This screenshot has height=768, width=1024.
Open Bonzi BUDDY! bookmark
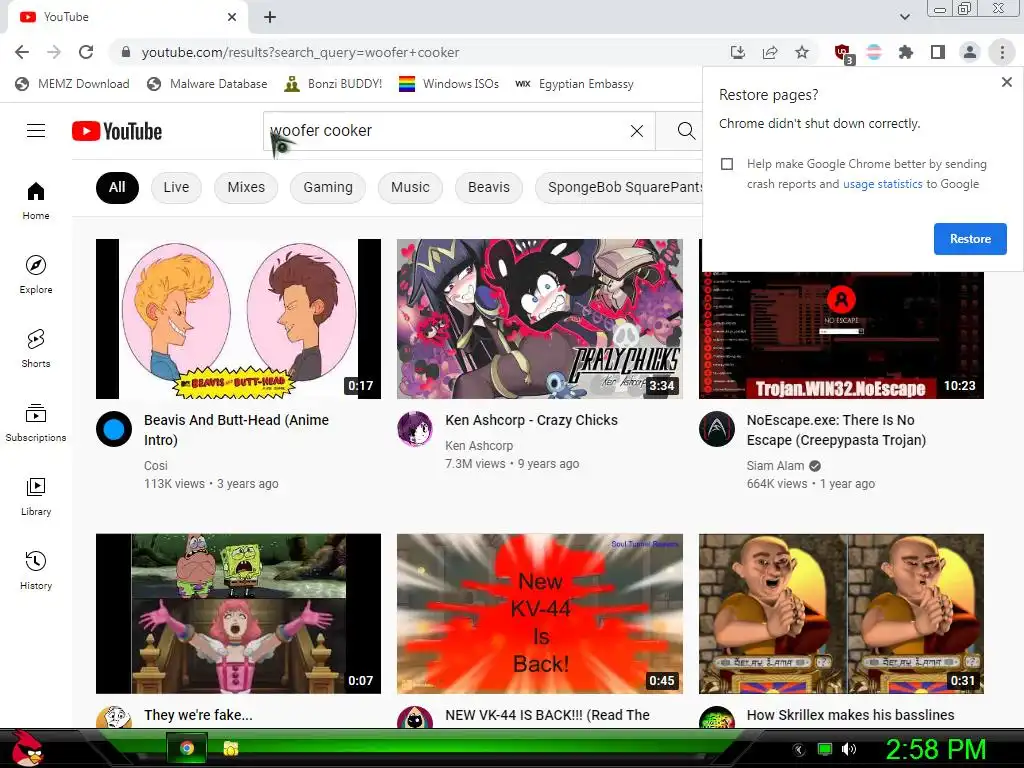coord(333,84)
